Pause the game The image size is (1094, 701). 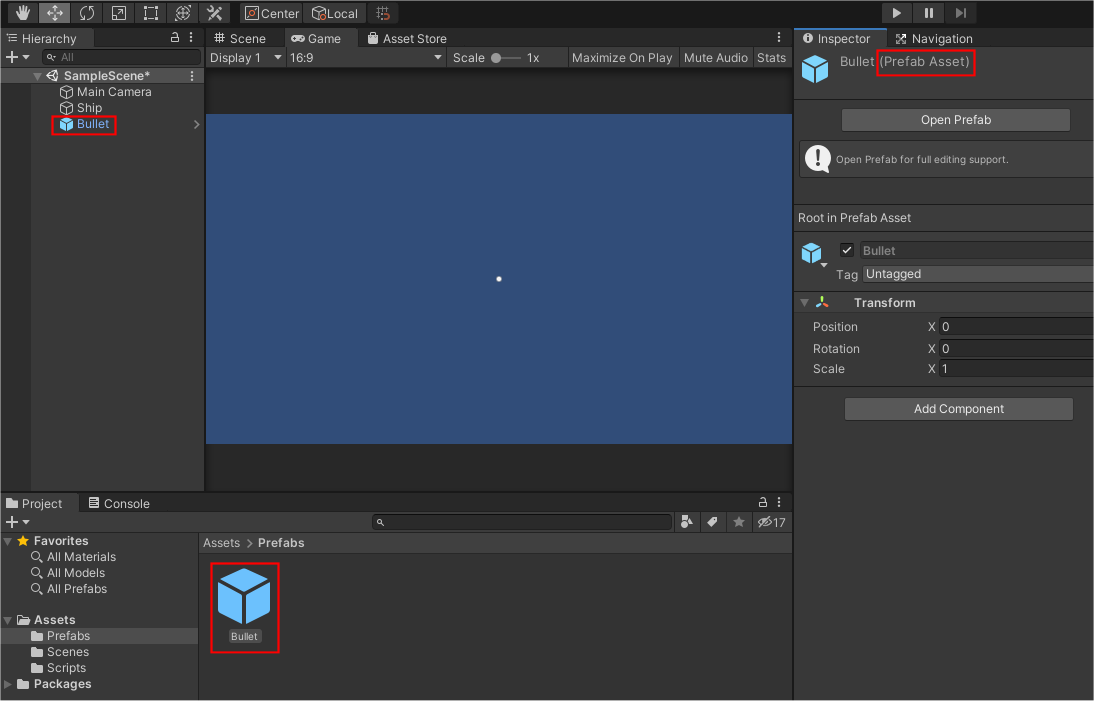pos(929,13)
